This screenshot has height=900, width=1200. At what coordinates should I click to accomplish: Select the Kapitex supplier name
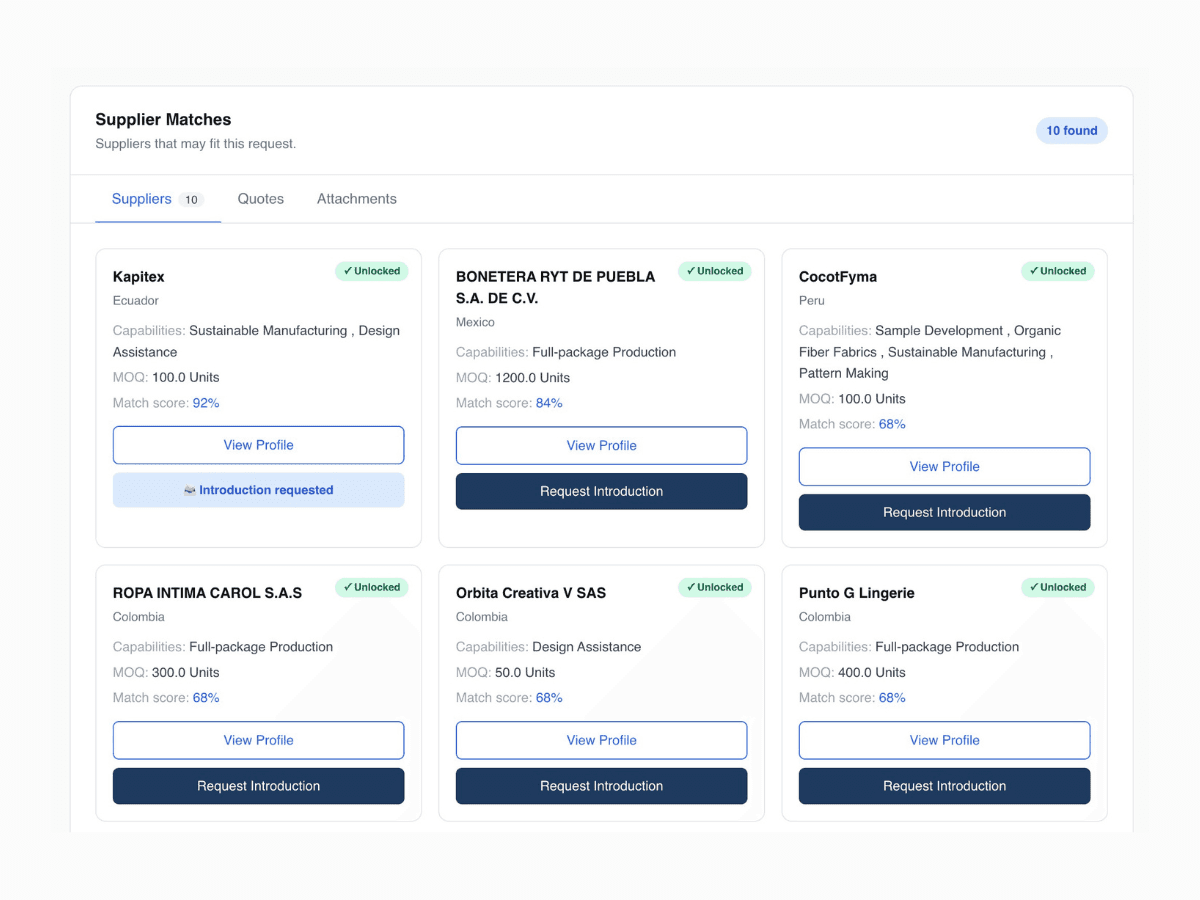pyautogui.click(x=139, y=277)
